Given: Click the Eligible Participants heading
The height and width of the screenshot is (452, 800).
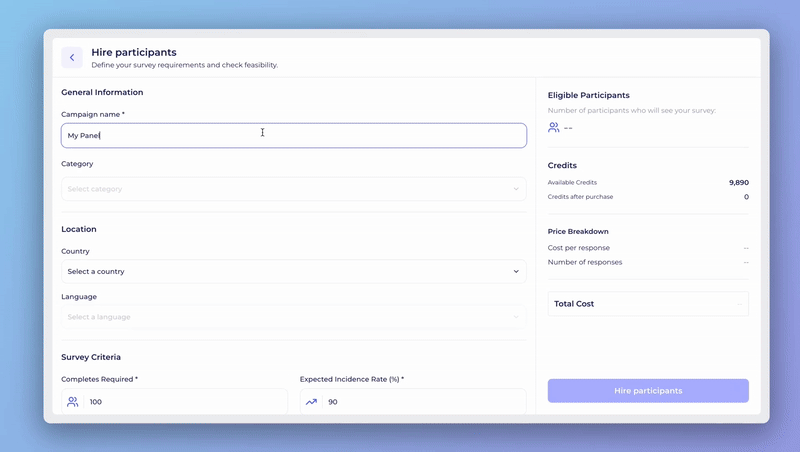Looking at the screenshot, I should (x=588, y=95).
